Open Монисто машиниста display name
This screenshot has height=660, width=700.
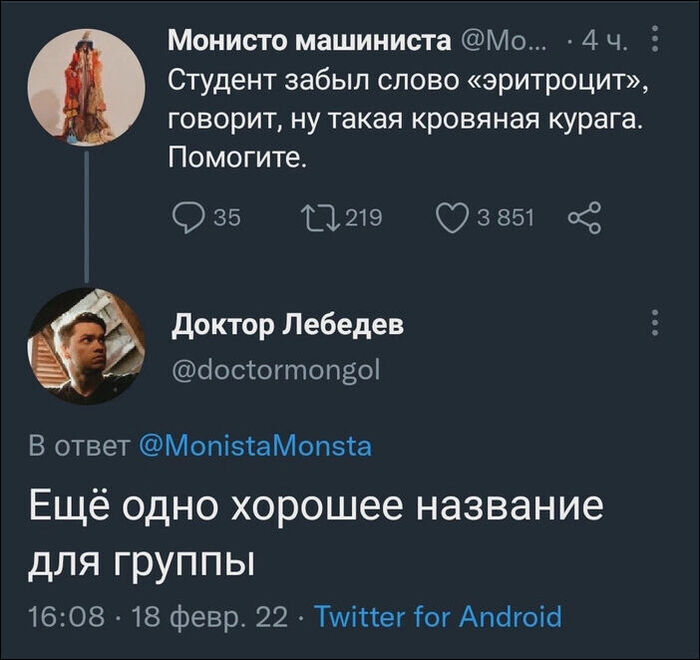[307, 42]
